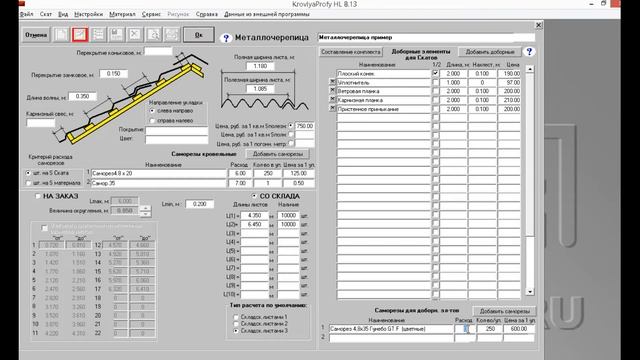Select calculation type Складск. листами 2
The width and height of the screenshot is (640, 360).
click(236, 324)
